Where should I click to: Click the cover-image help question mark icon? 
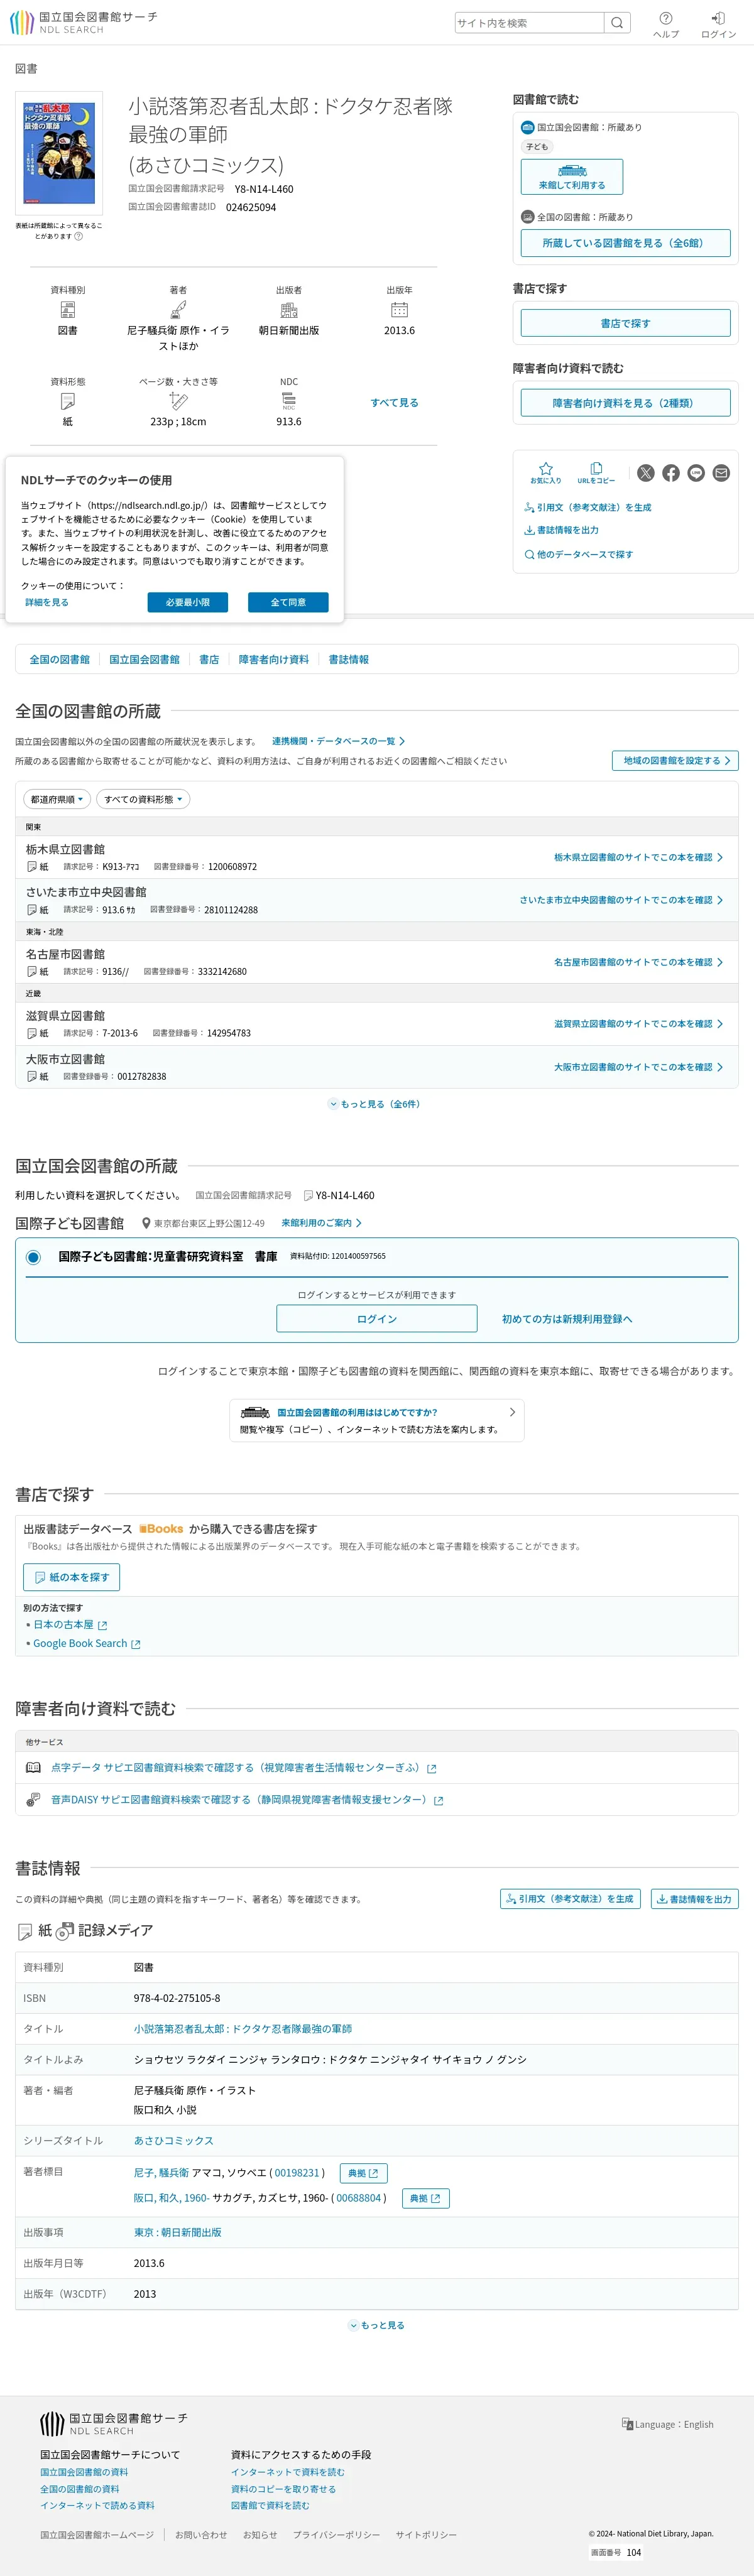coord(78,237)
